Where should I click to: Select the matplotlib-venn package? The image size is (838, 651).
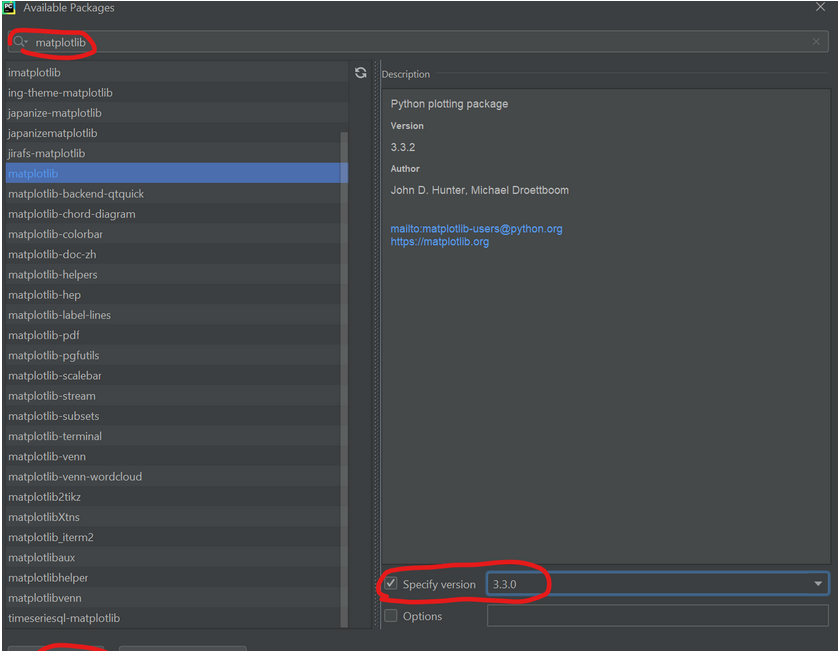(x=176, y=456)
